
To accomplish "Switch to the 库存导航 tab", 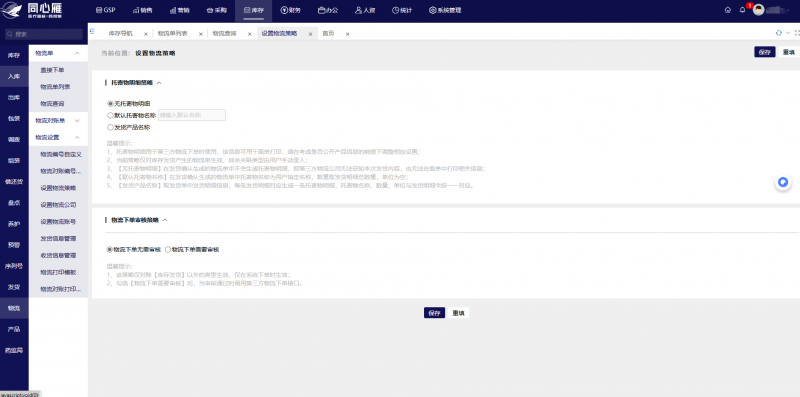I will [x=120, y=34].
